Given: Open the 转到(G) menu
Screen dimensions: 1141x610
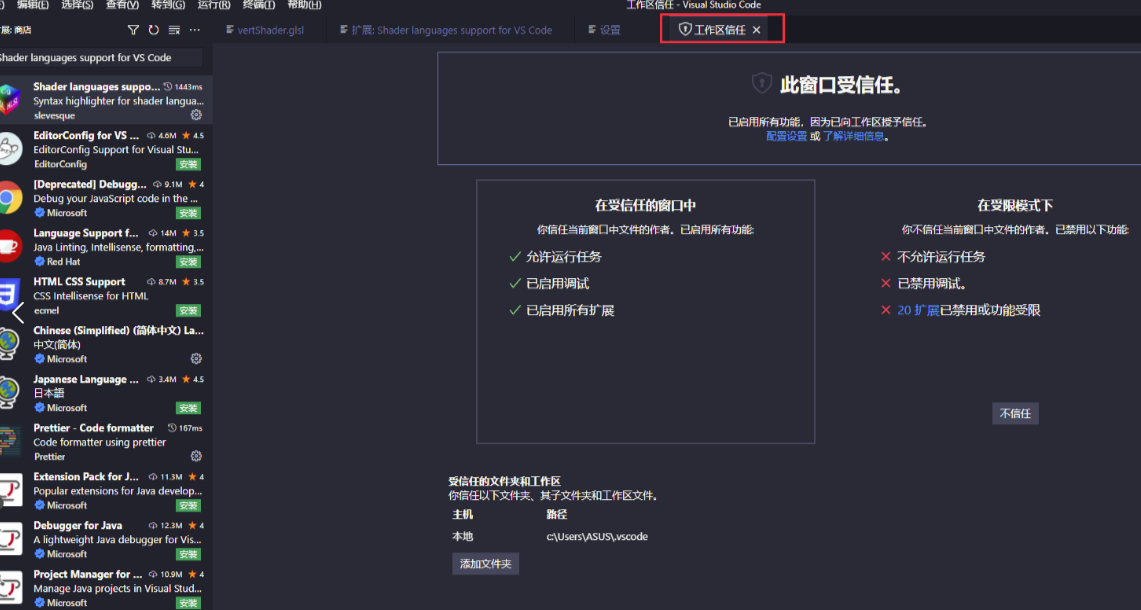Looking at the screenshot, I should click(x=168, y=5).
